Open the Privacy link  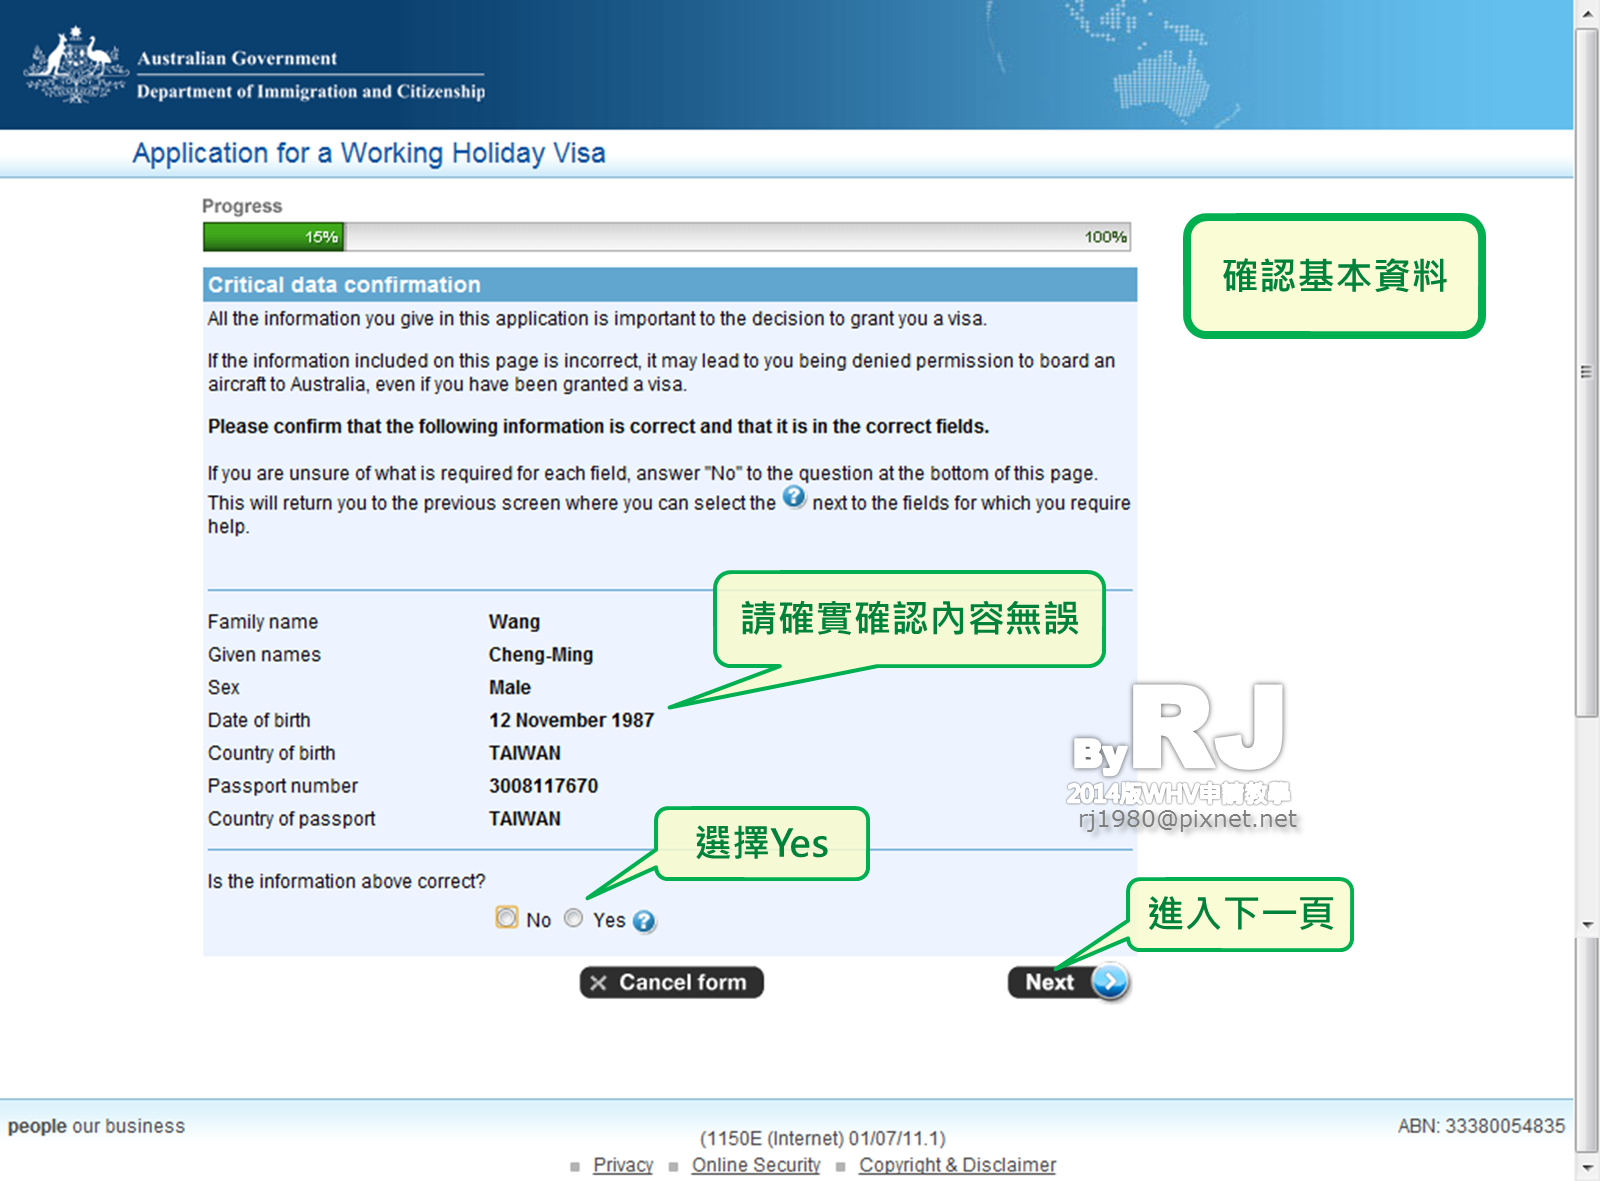point(623,1165)
